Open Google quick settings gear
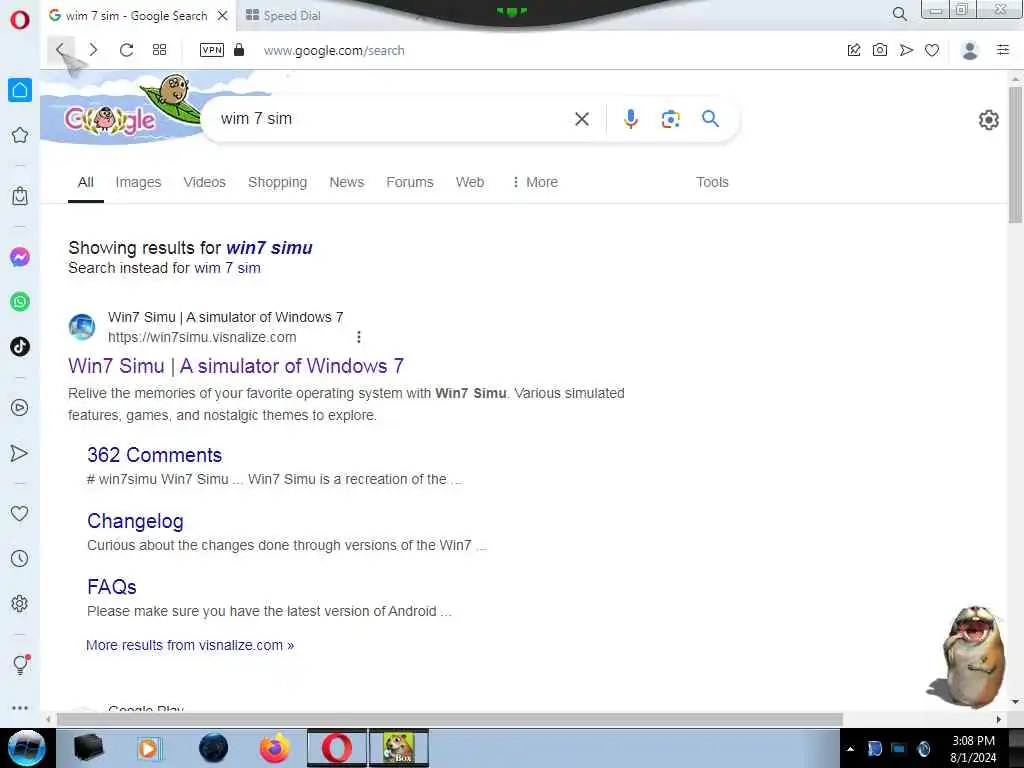This screenshot has width=1024, height=768. point(988,120)
